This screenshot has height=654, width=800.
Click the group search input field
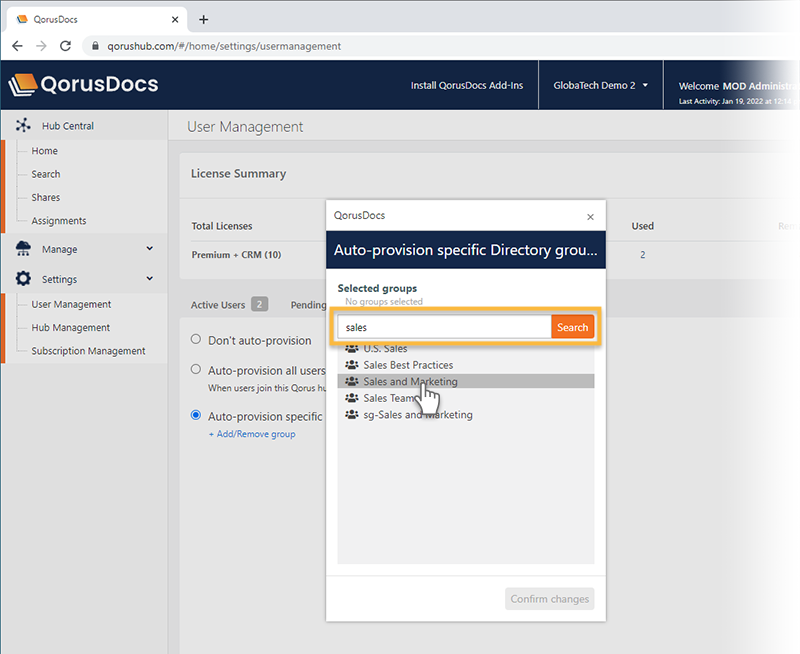[x=444, y=327]
